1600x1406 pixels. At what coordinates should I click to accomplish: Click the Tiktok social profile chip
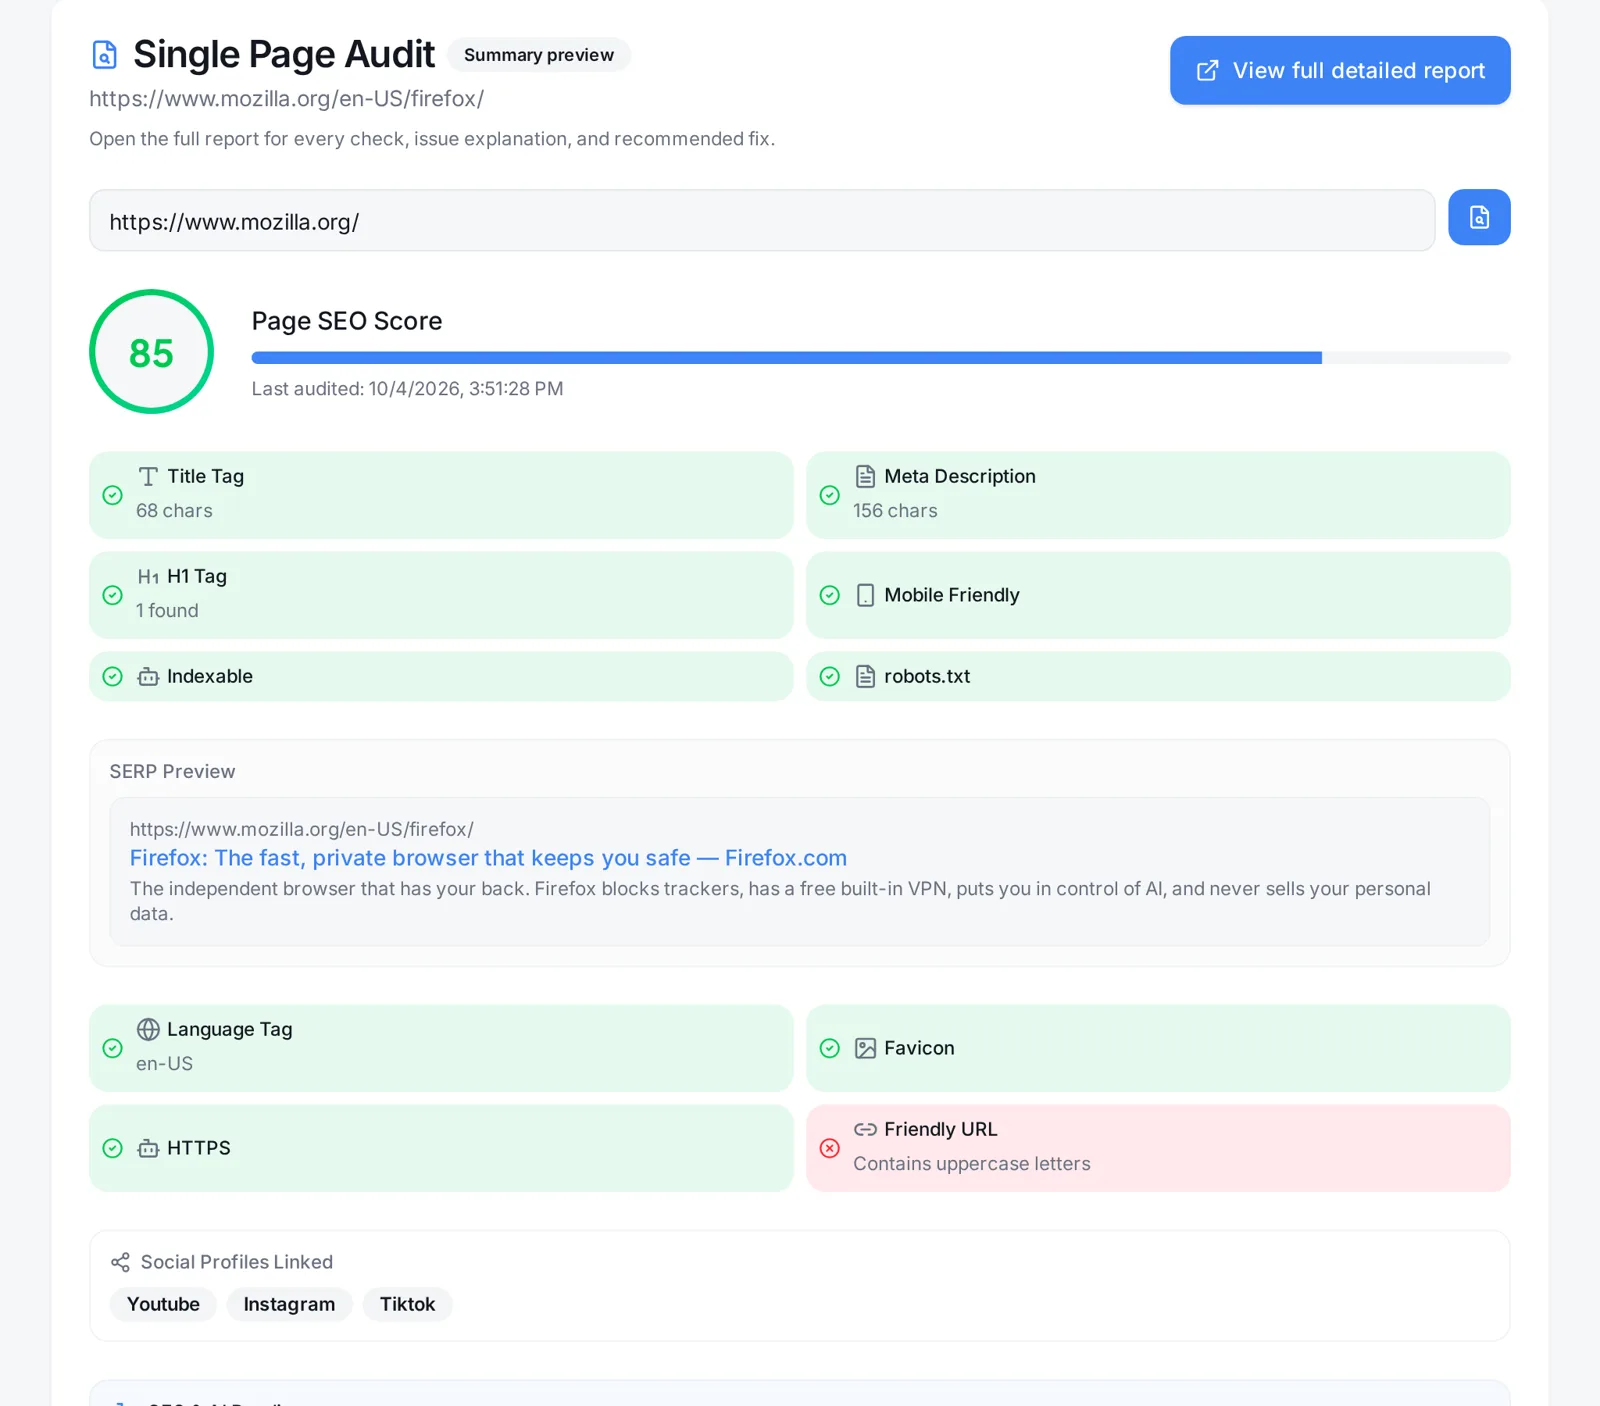coord(407,1304)
